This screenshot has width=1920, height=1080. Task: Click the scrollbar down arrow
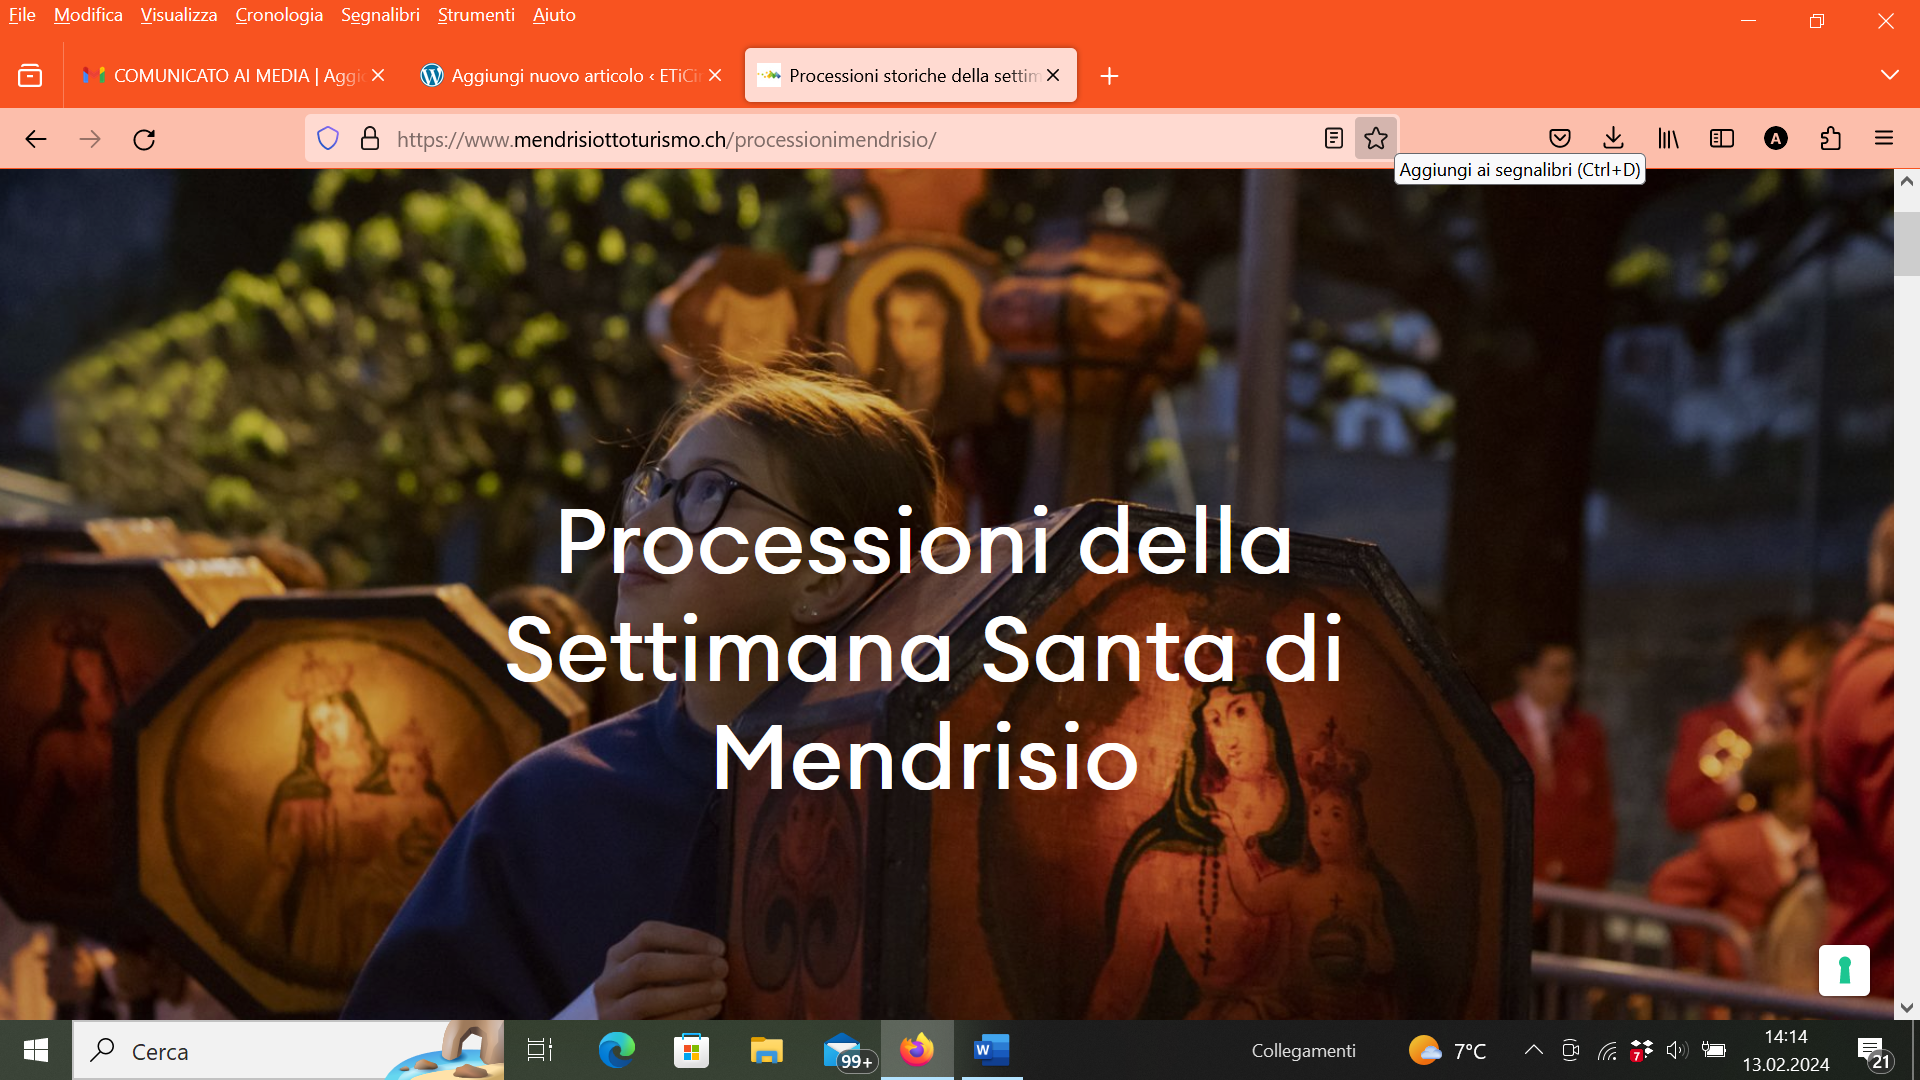[x=1906, y=1008]
